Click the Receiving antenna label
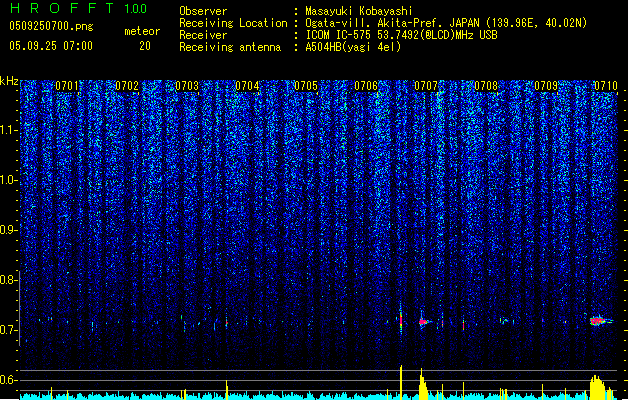 point(230,47)
